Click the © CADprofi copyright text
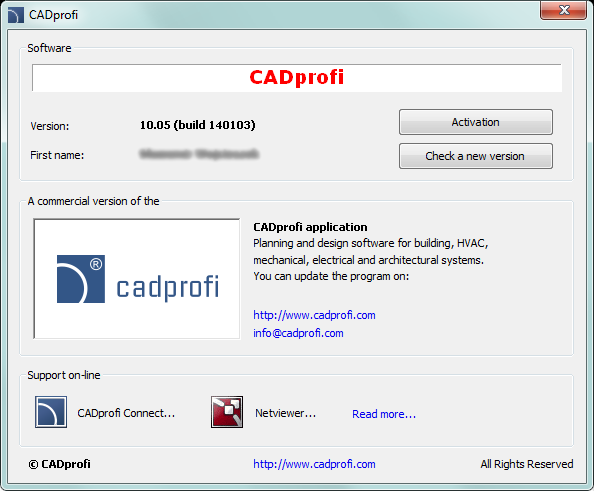Viewport: 594px width, 491px height. pyautogui.click(x=59, y=464)
